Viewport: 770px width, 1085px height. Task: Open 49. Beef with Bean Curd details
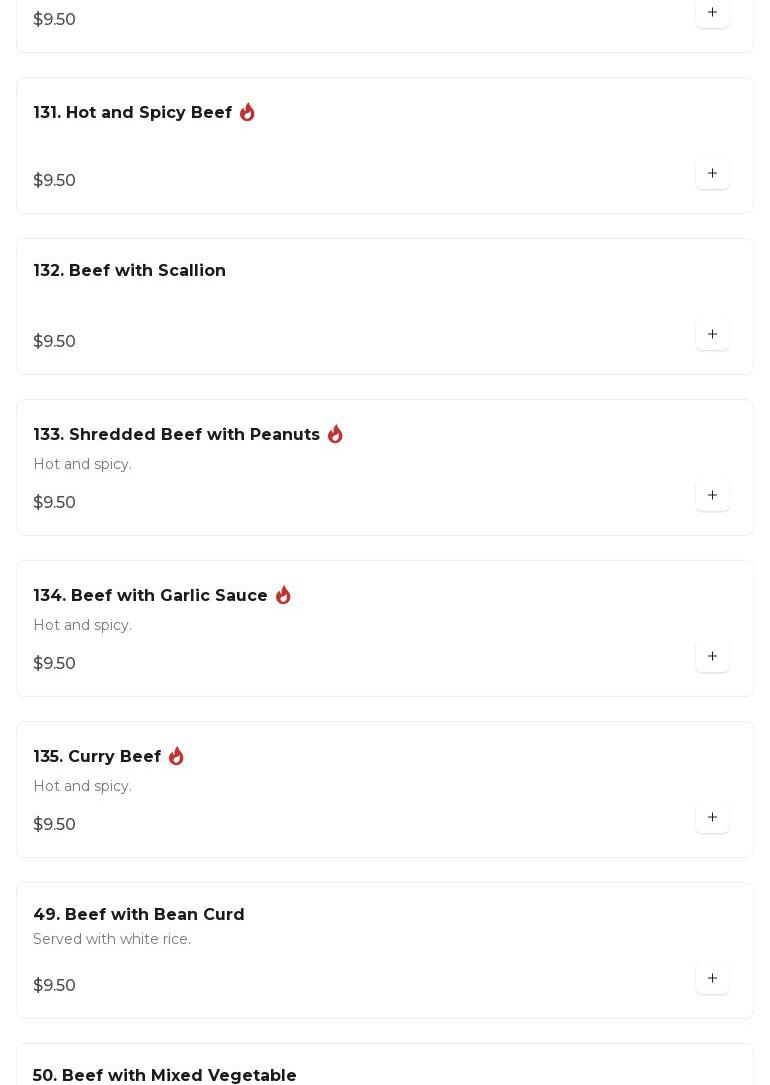tap(139, 915)
